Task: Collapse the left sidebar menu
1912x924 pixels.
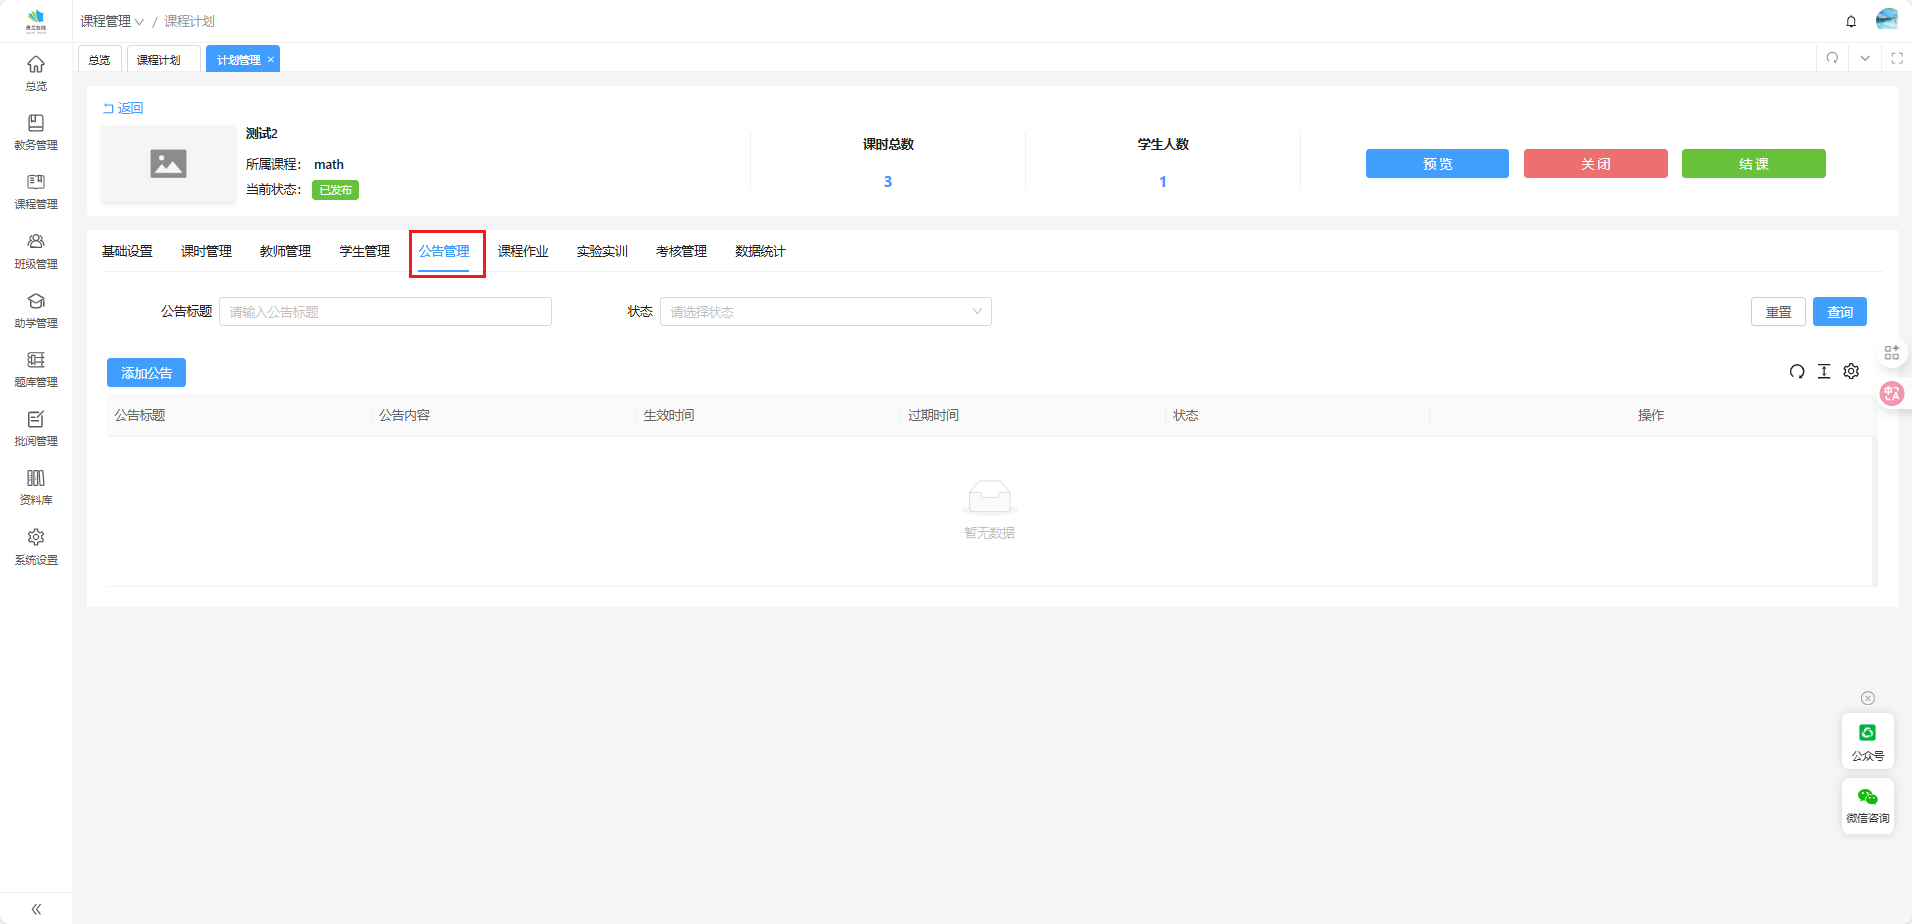Action: pyautogui.click(x=36, y=909)
